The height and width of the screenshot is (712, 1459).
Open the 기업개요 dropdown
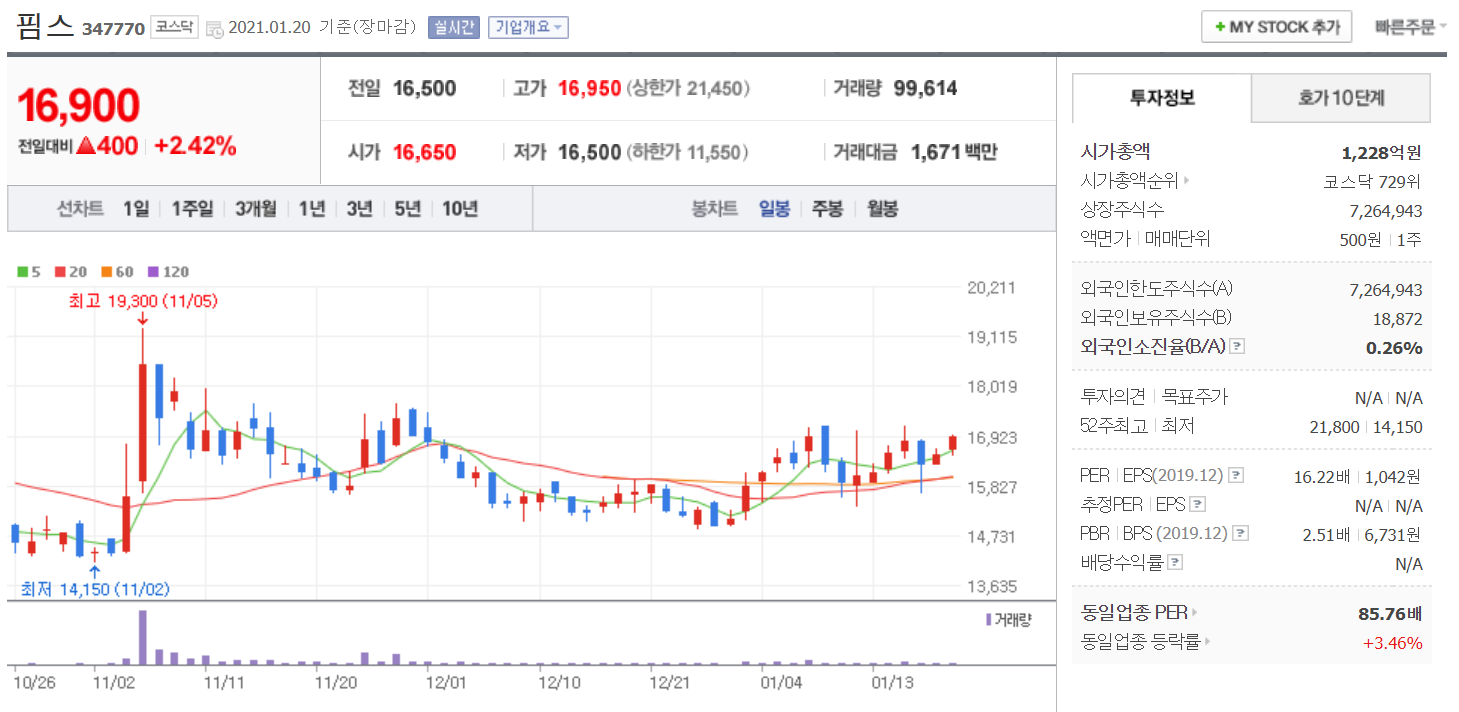(x=528, y=28)
